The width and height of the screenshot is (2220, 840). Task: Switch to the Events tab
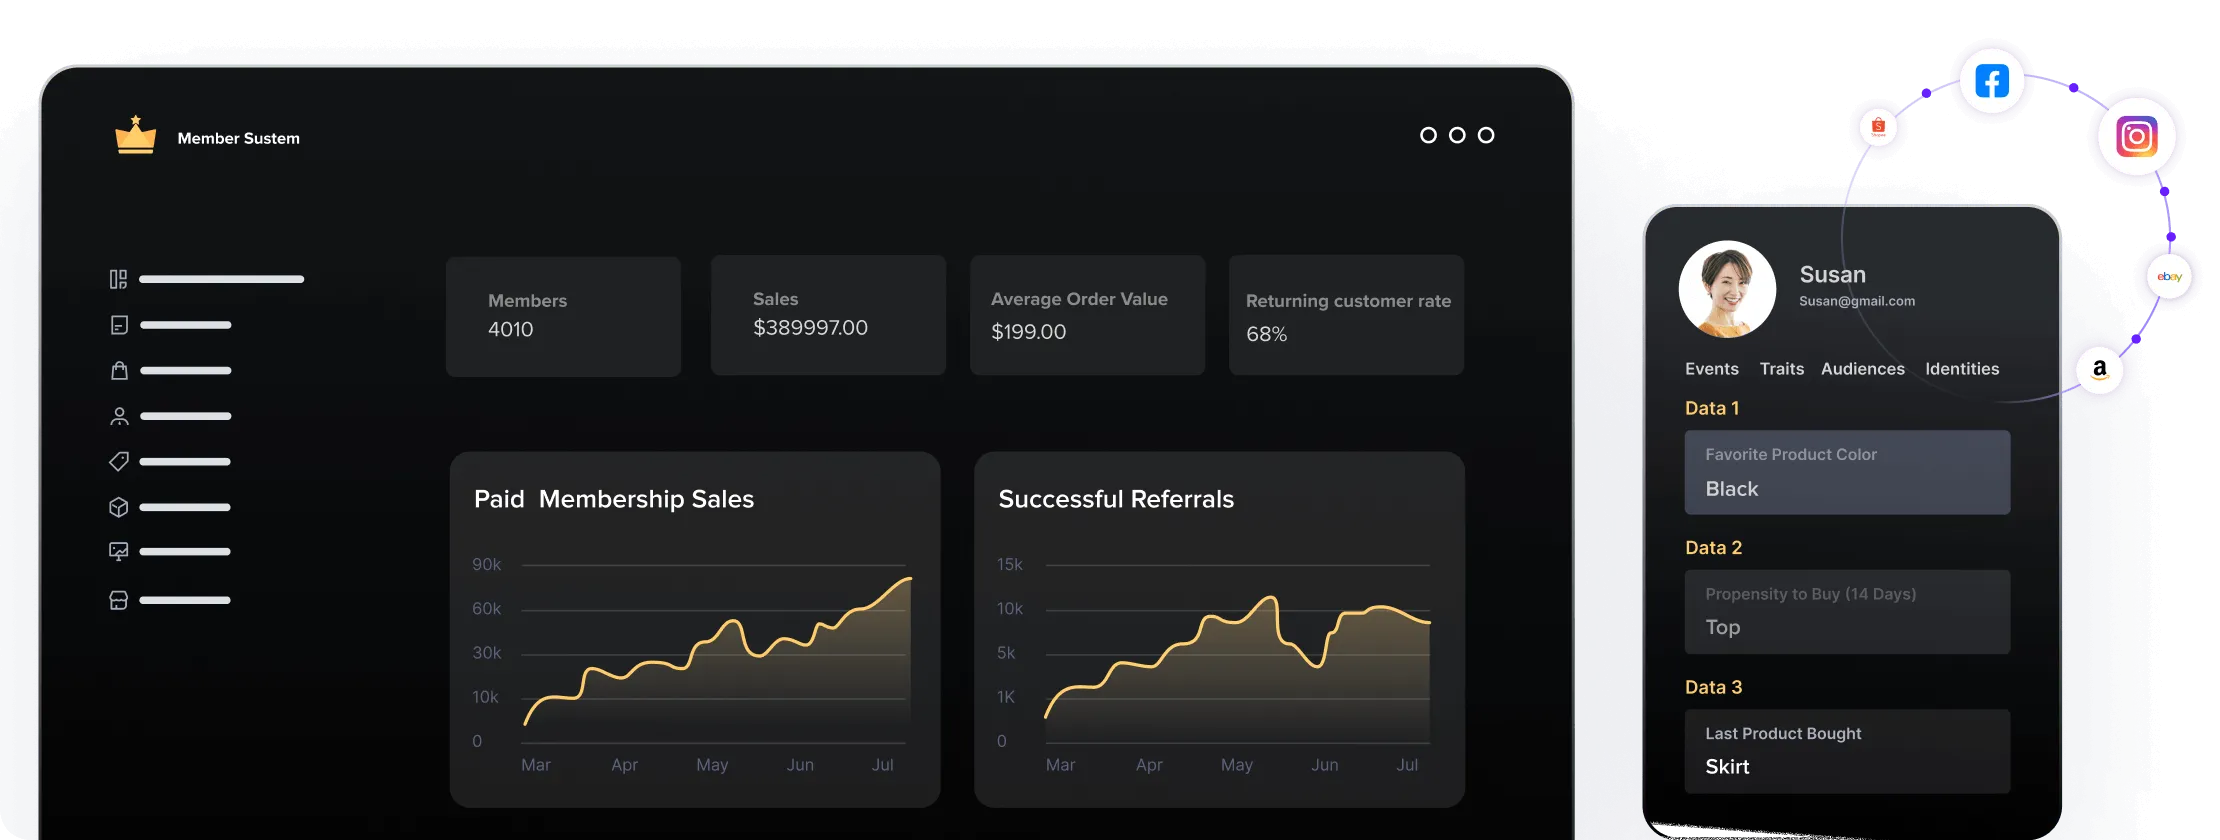pyautogui.click(x=1712, y=369)
